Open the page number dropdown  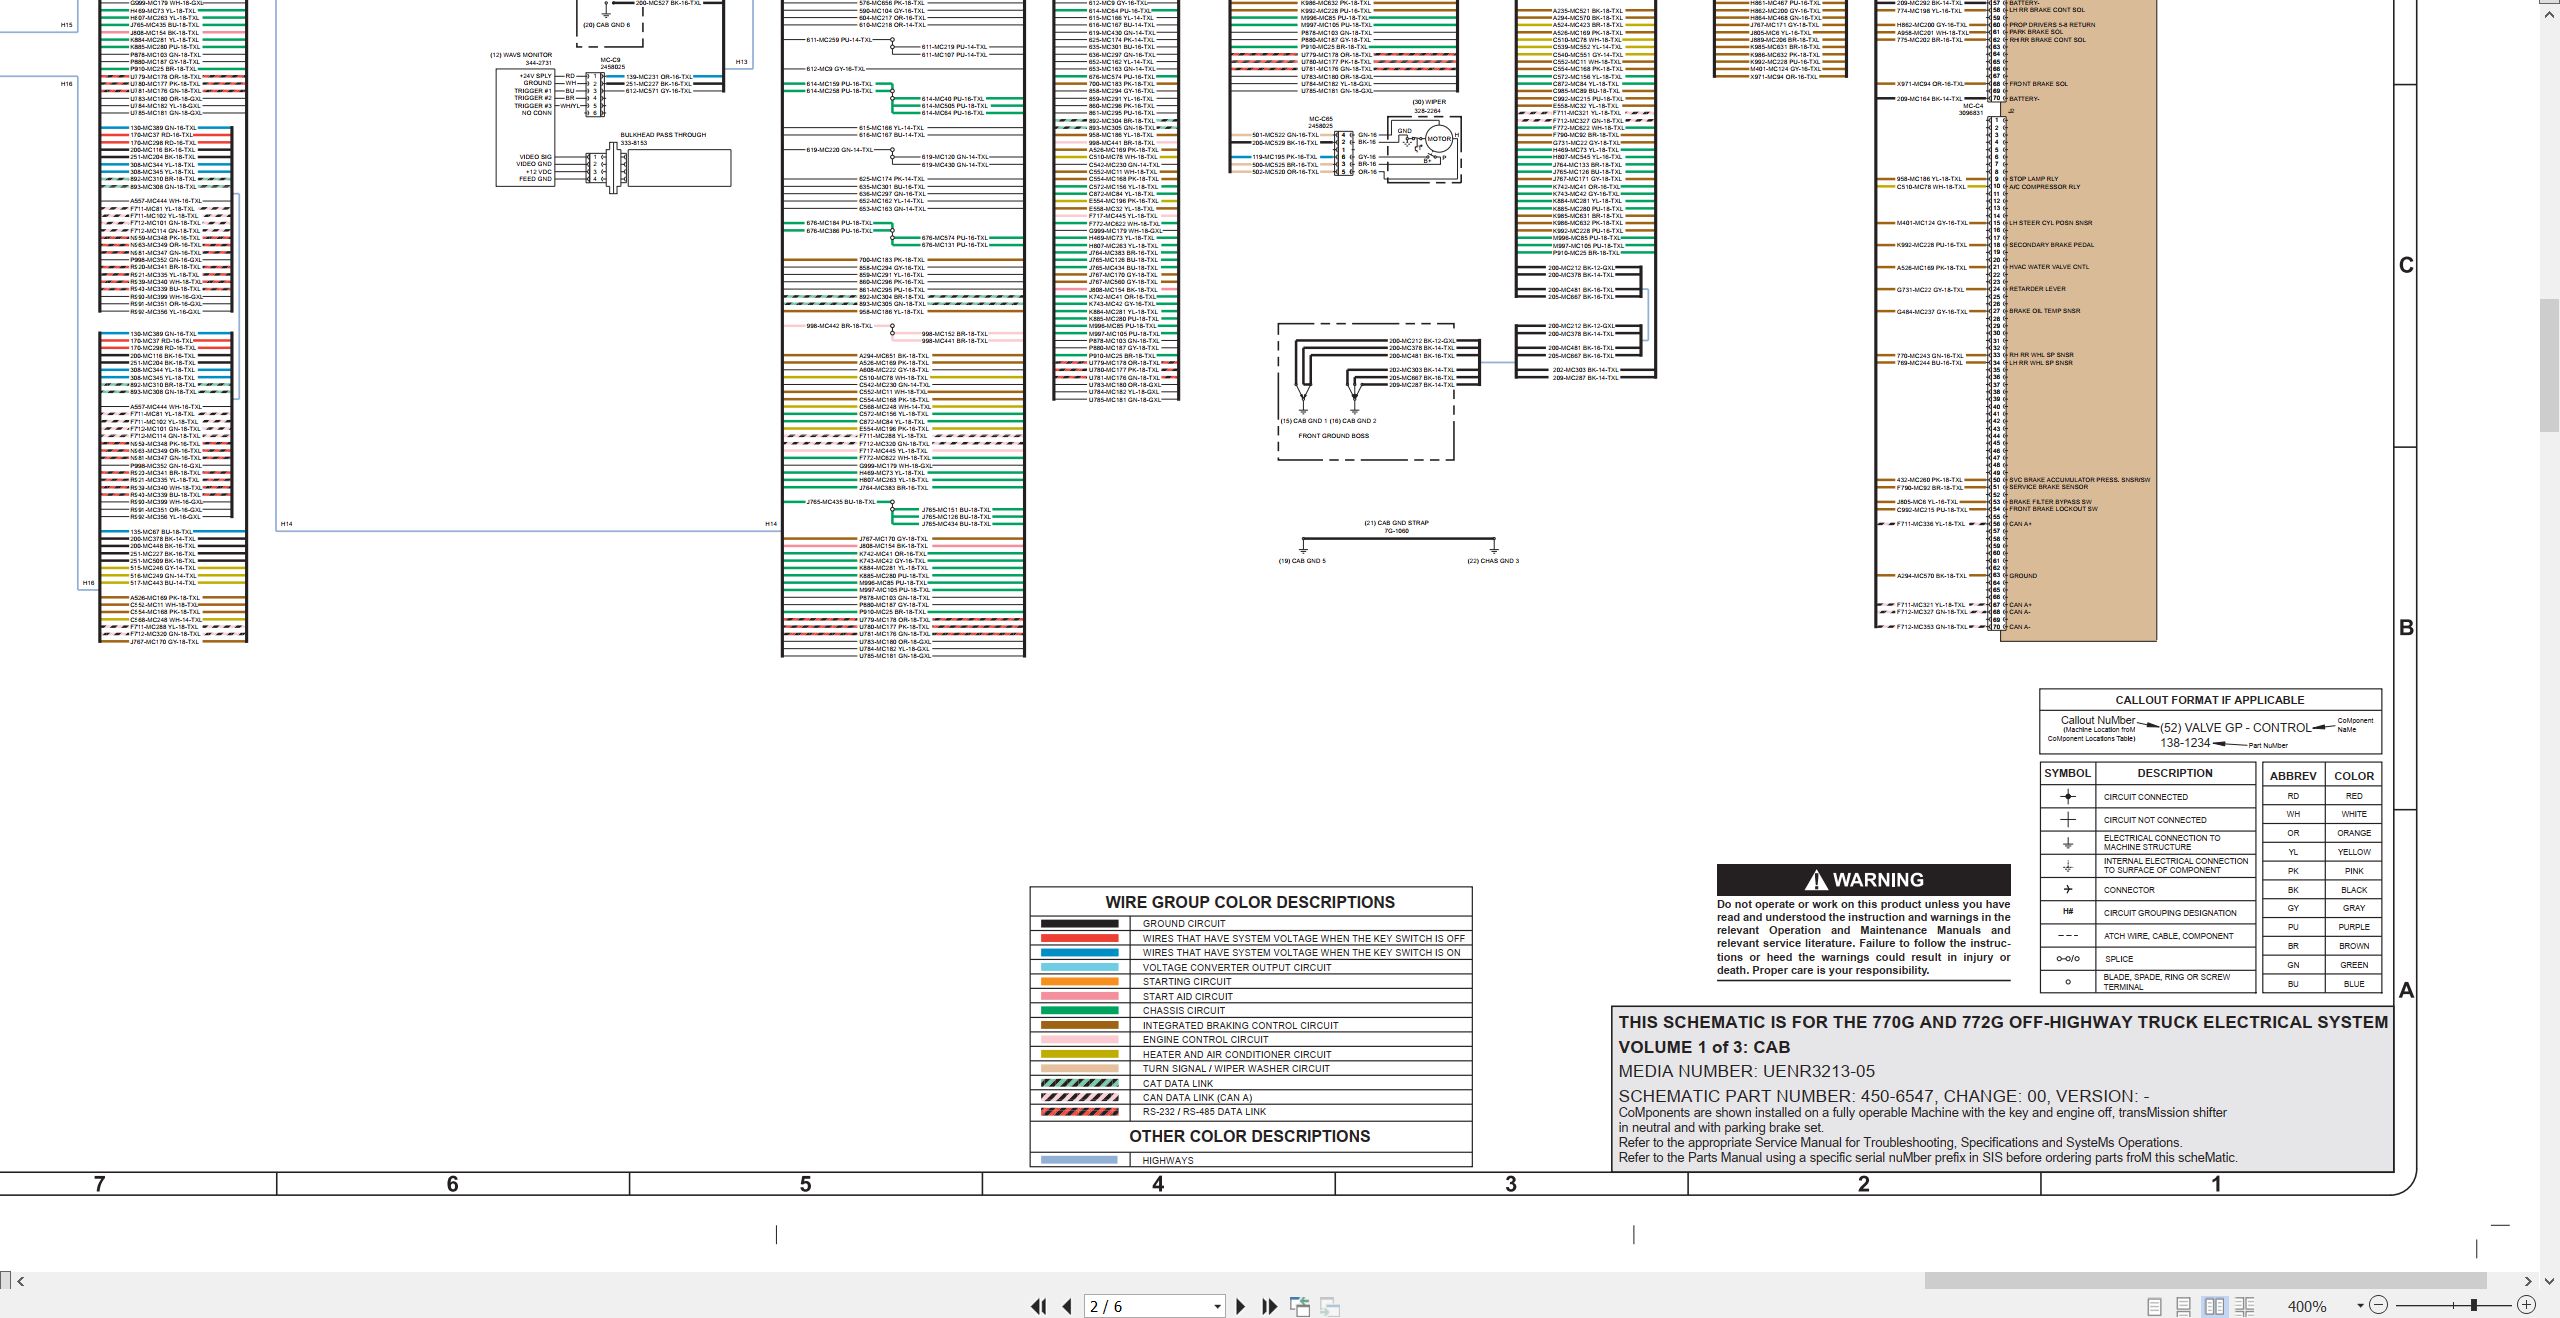pos(1217,1307)
